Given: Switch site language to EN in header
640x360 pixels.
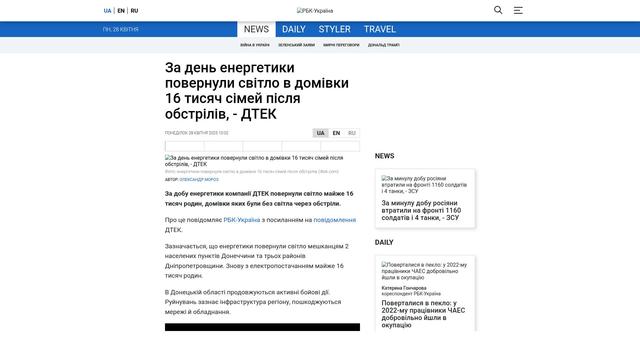Looking at the screenshot, I should click(x=121, y=11).
